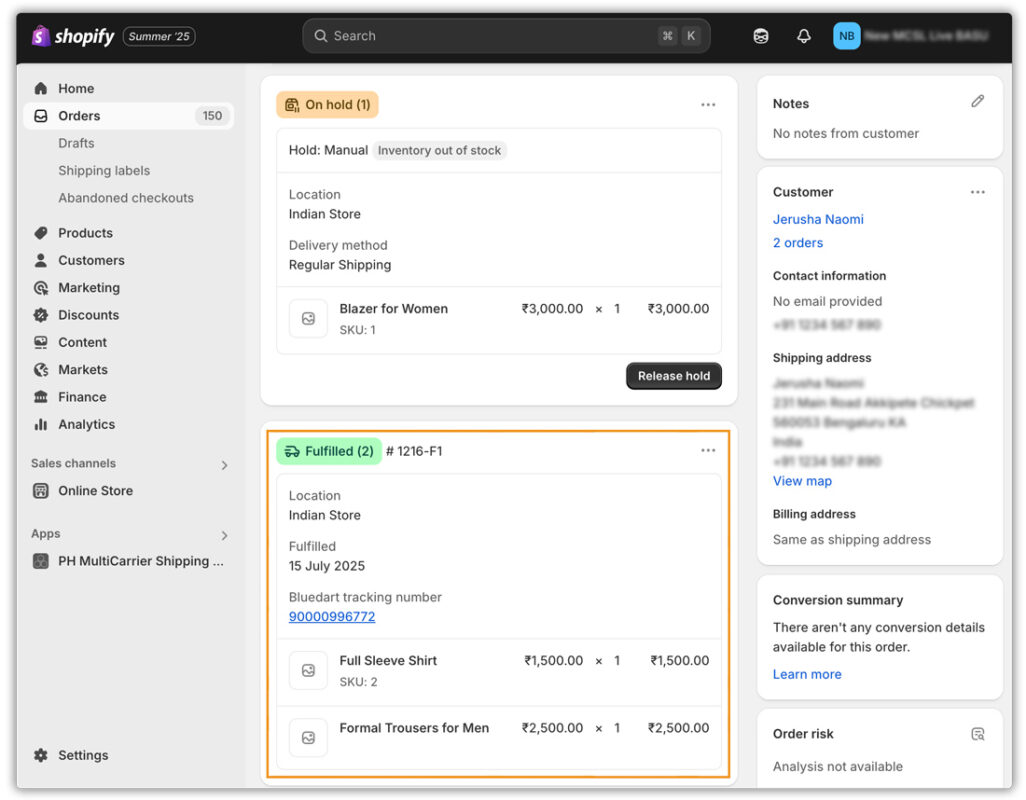The width and height of the screenshot is (1026, 800).
Task: Open Formal Trousers for Men thumbnail
Action: click(308, 738)
